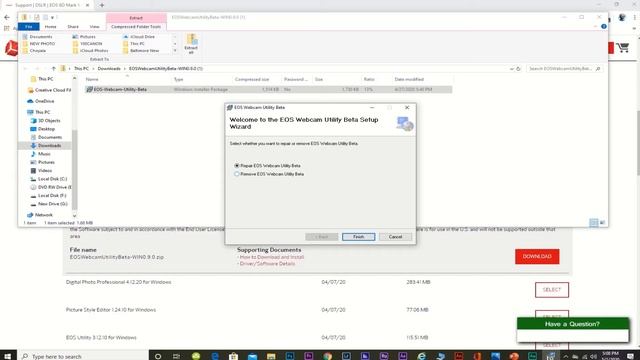Click the browser page vertical scrollbar
640x360 pixels.
[638, 143]
